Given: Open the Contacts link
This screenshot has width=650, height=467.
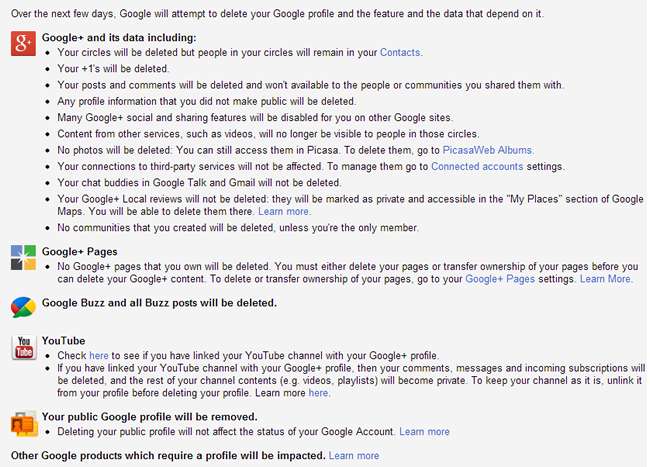Looking at the screenshot, I should point(401,52).
